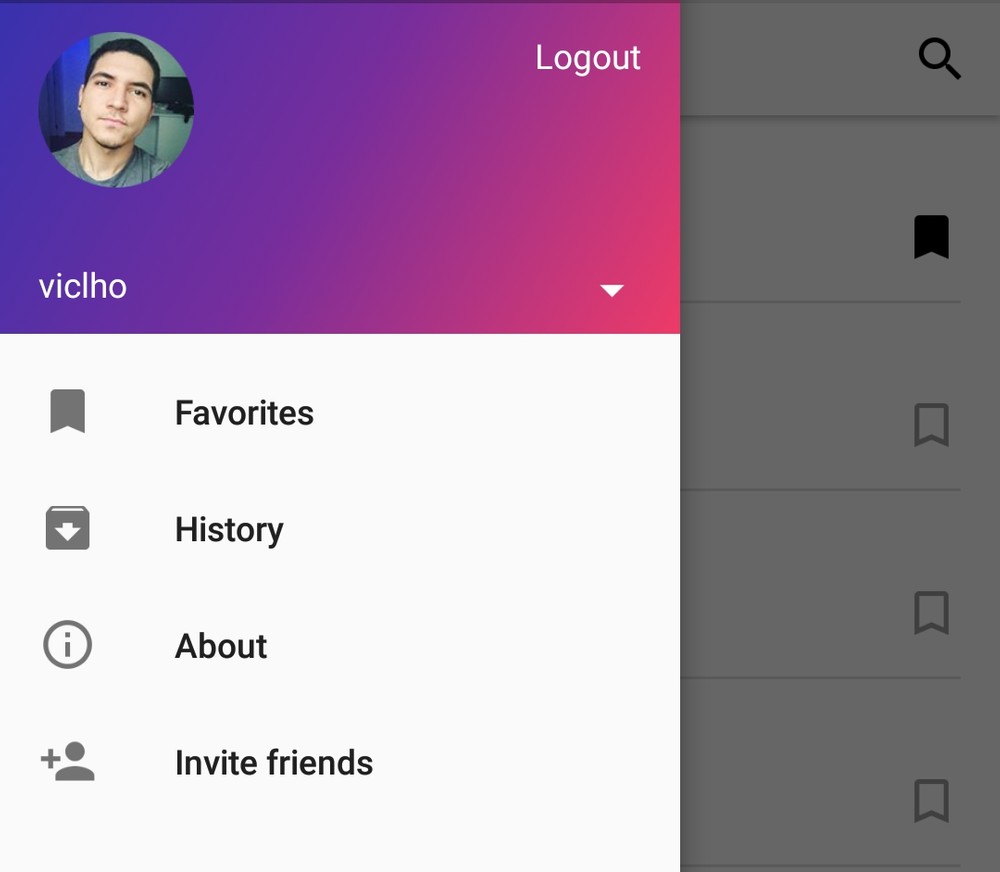Toggle the bookmark on the fourth list item
The image size is (1000, 872).
pyautogui.click(x=931, y=801)
